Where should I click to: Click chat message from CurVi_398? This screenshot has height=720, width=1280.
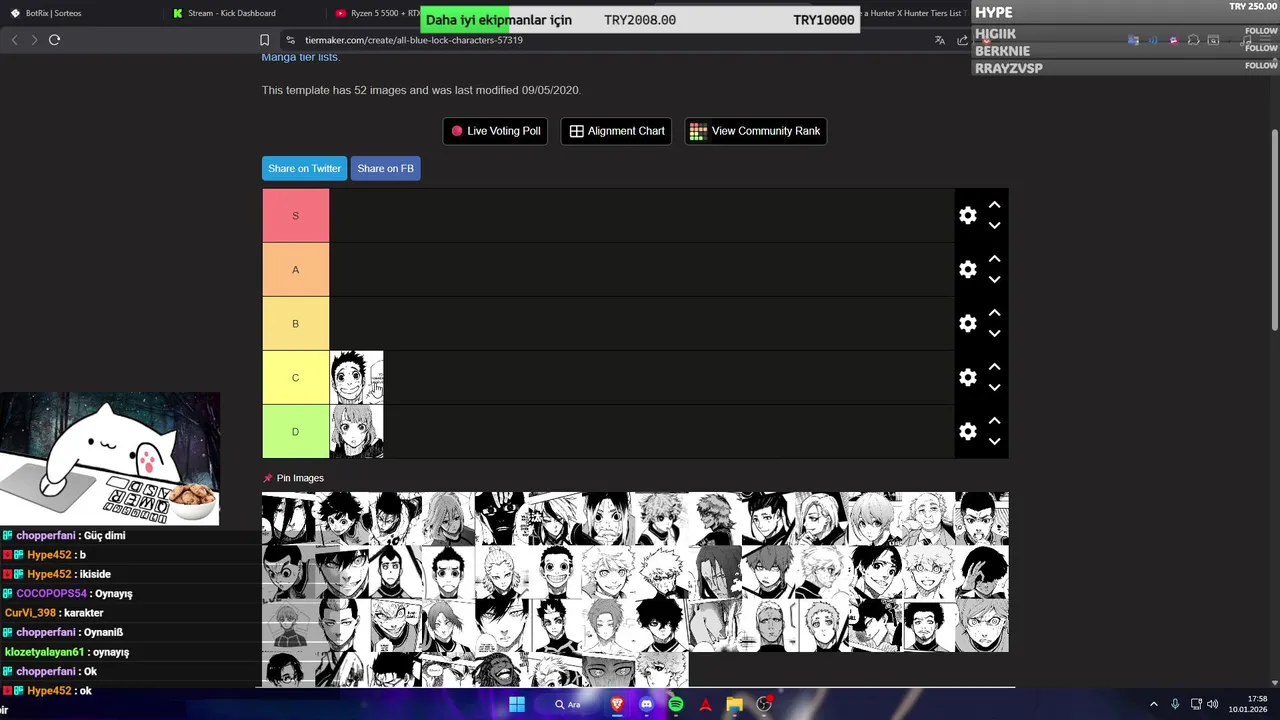pos(54,613)
